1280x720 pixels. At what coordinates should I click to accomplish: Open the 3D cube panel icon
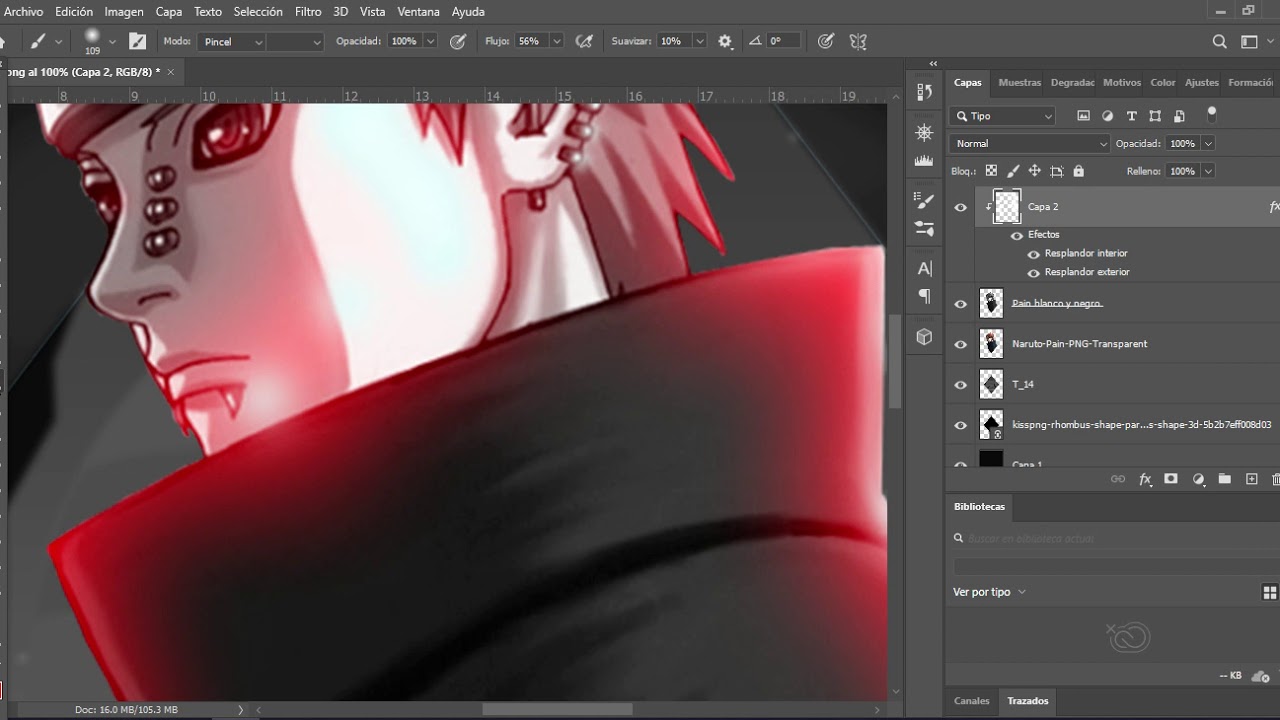click(x=924, y=337)
